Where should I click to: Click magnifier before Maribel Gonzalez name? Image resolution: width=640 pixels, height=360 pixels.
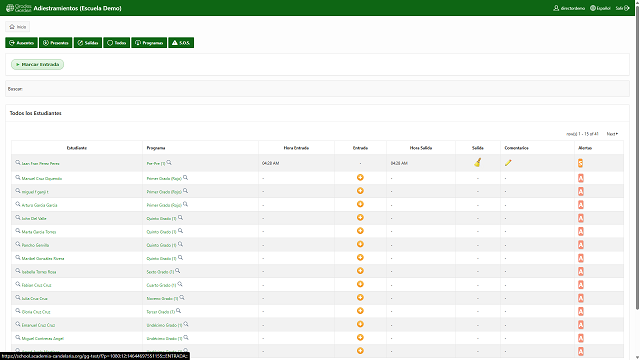pos(18,258)
